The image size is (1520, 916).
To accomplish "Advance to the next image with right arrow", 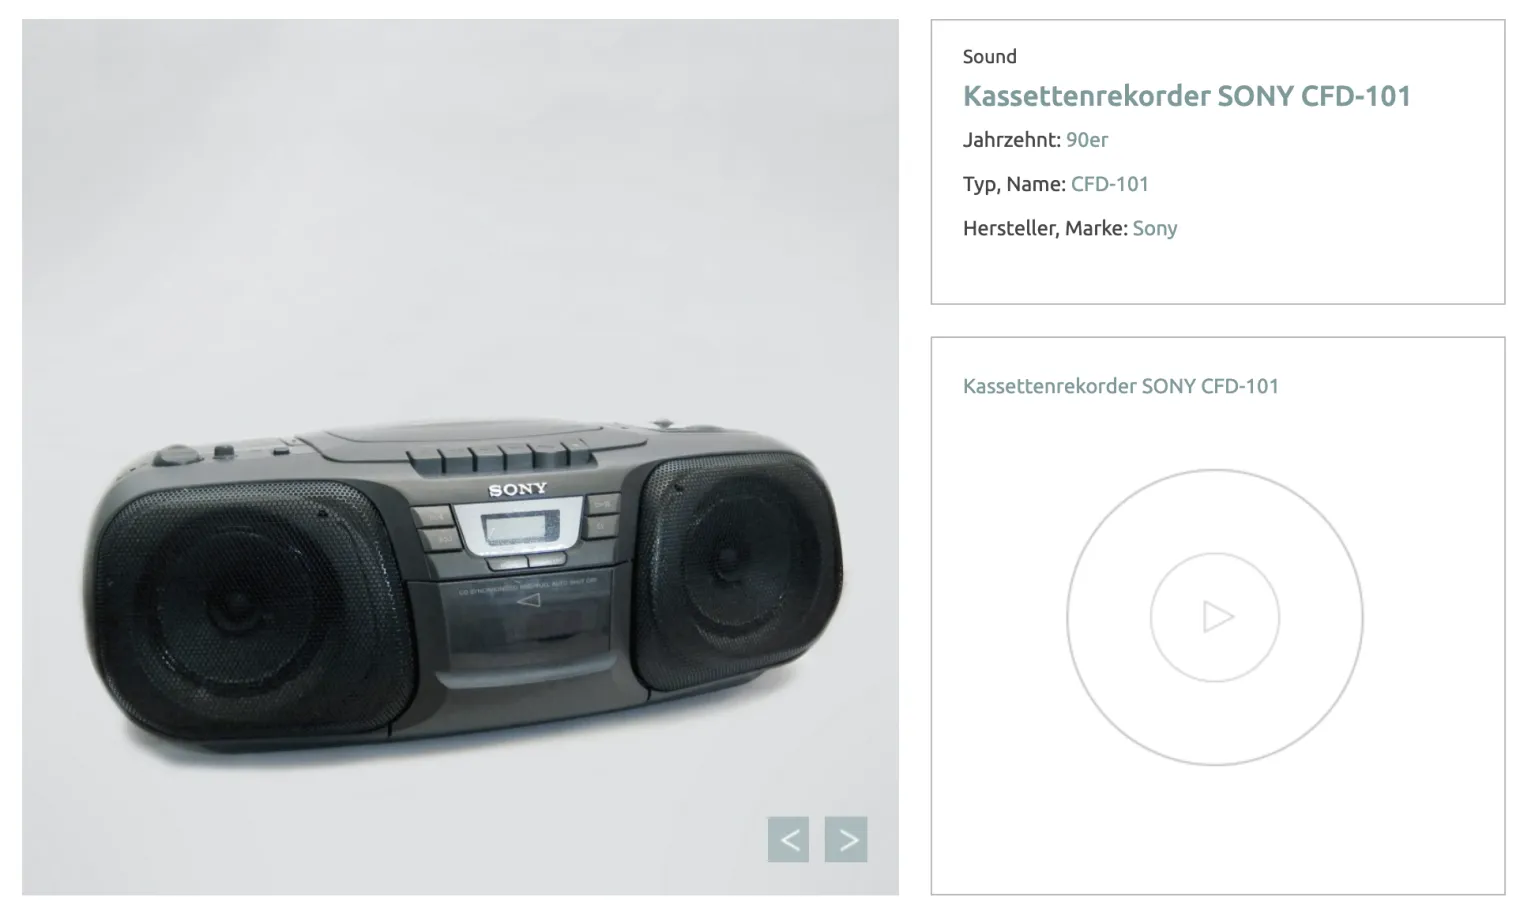I will coord(846,839).
